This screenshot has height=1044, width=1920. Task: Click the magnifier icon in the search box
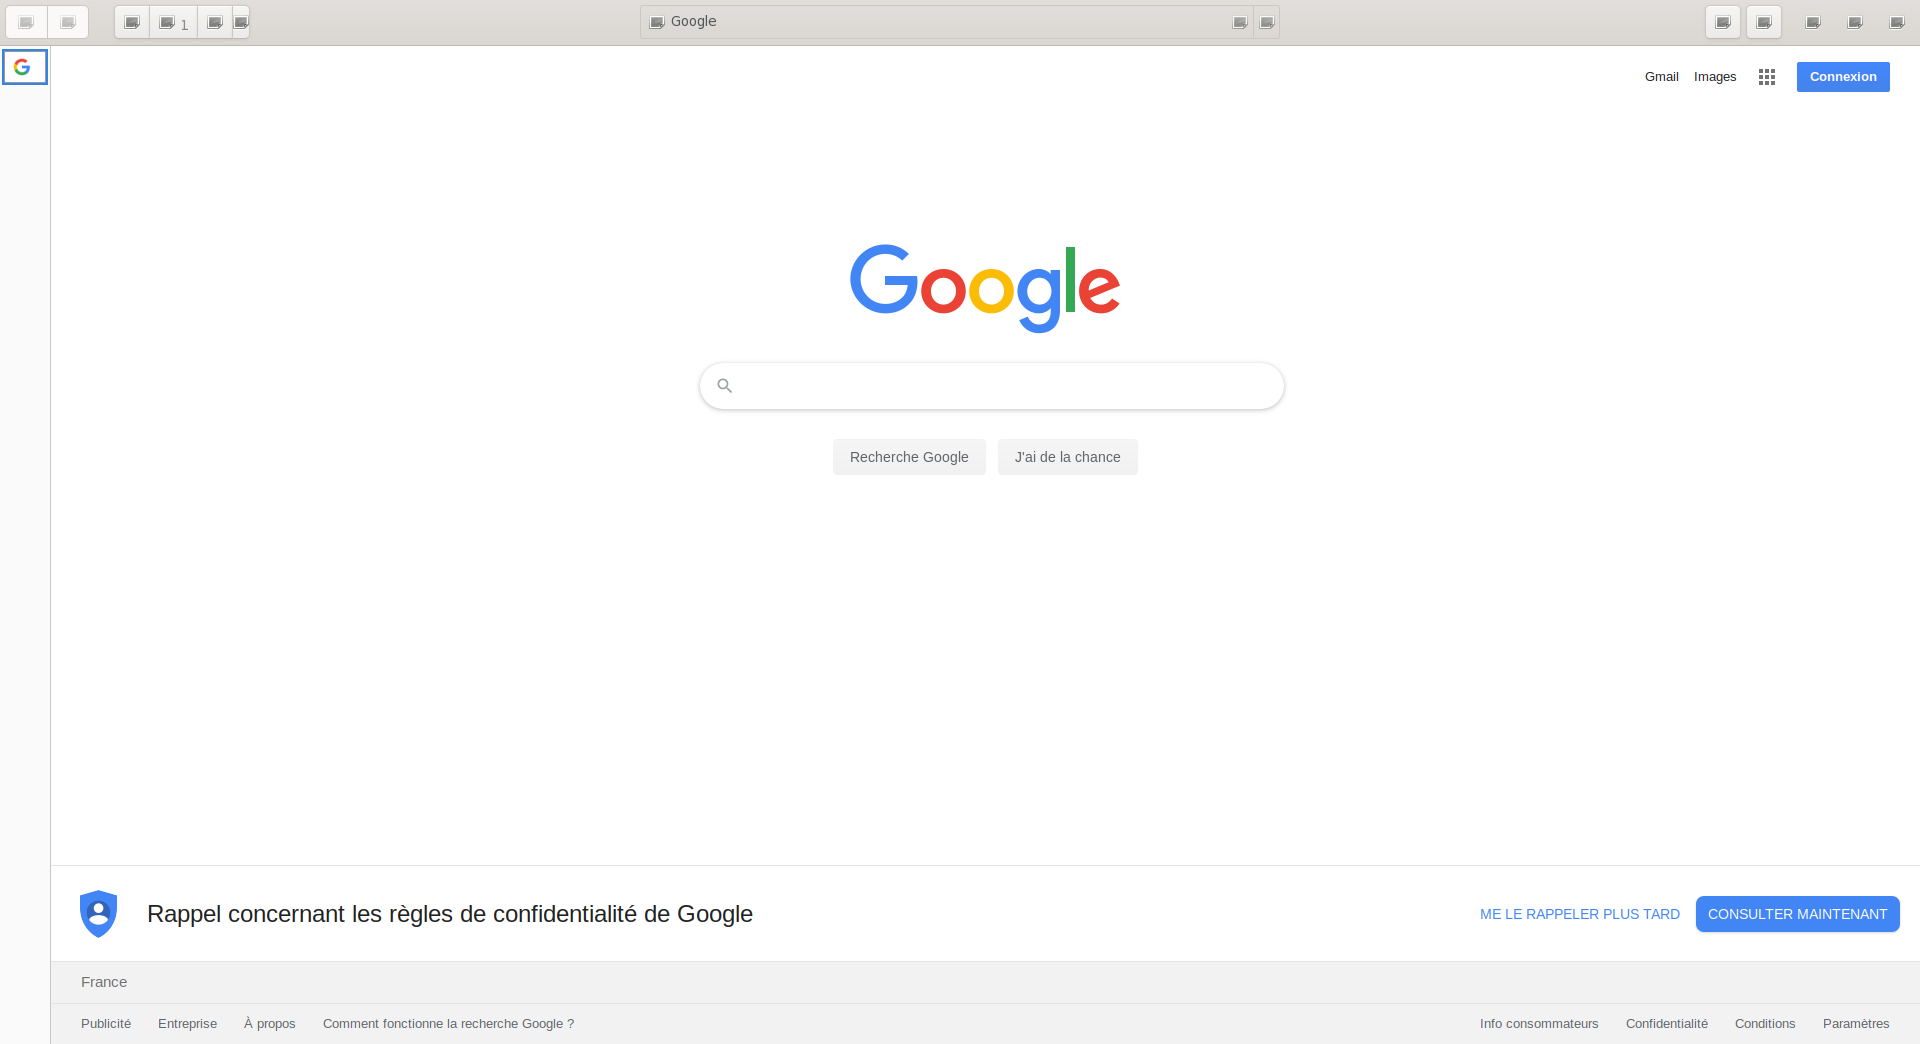tap(725, 385)
